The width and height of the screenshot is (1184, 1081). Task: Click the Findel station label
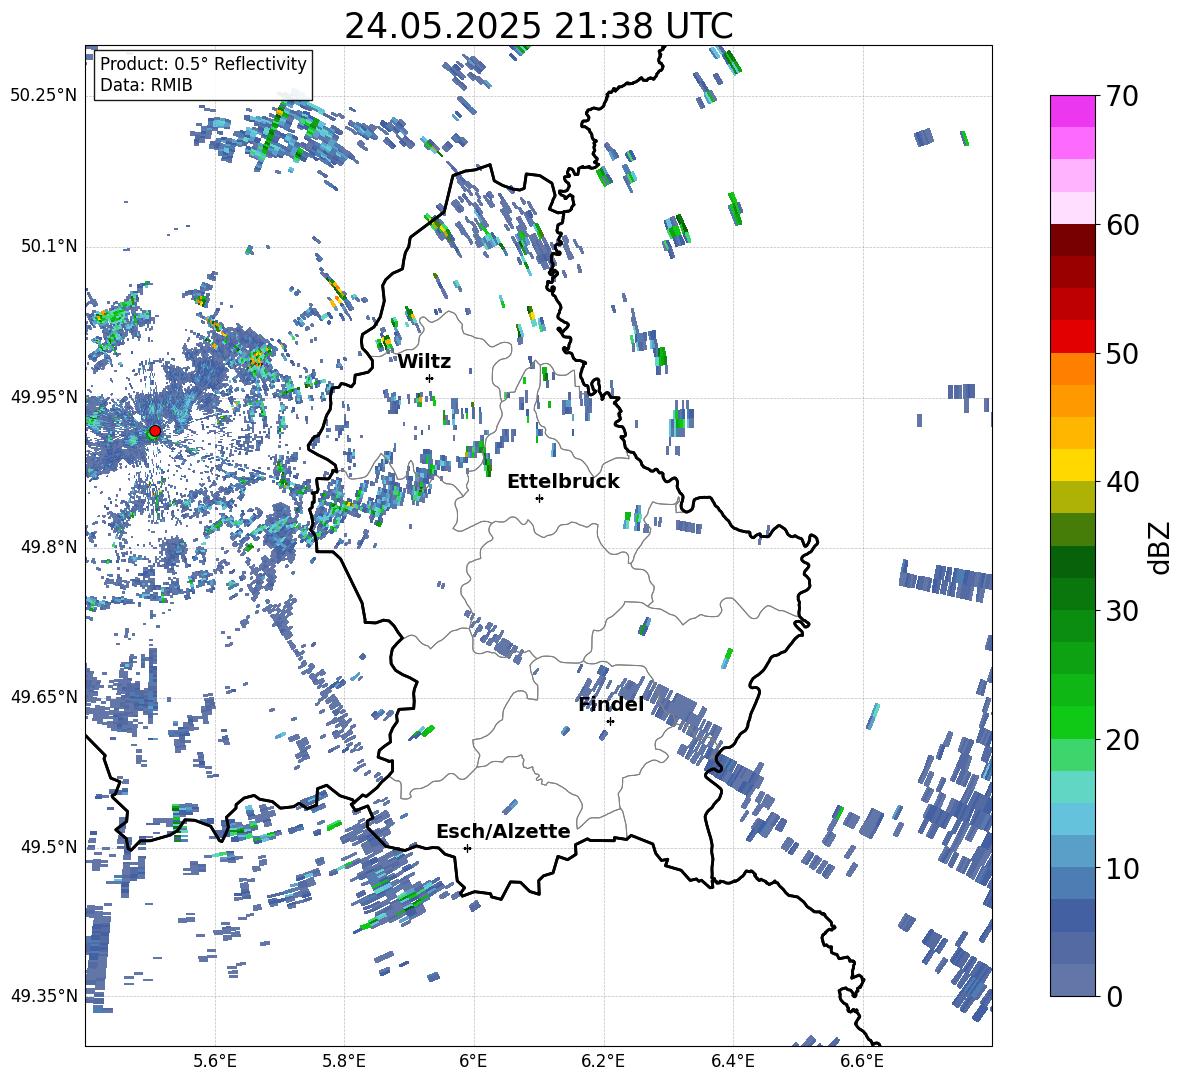point(611,704)
